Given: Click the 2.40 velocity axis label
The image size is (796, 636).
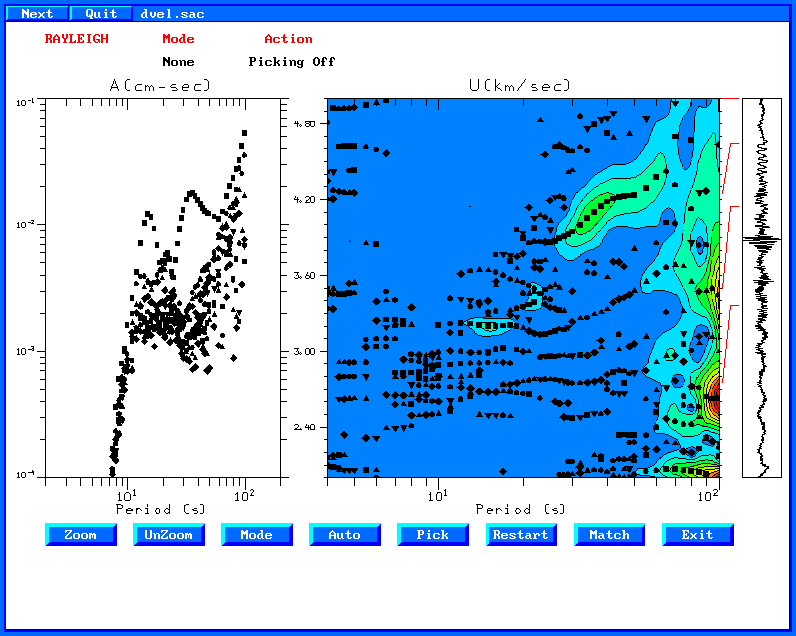Looking at the screenshot, I should [304, 427].
